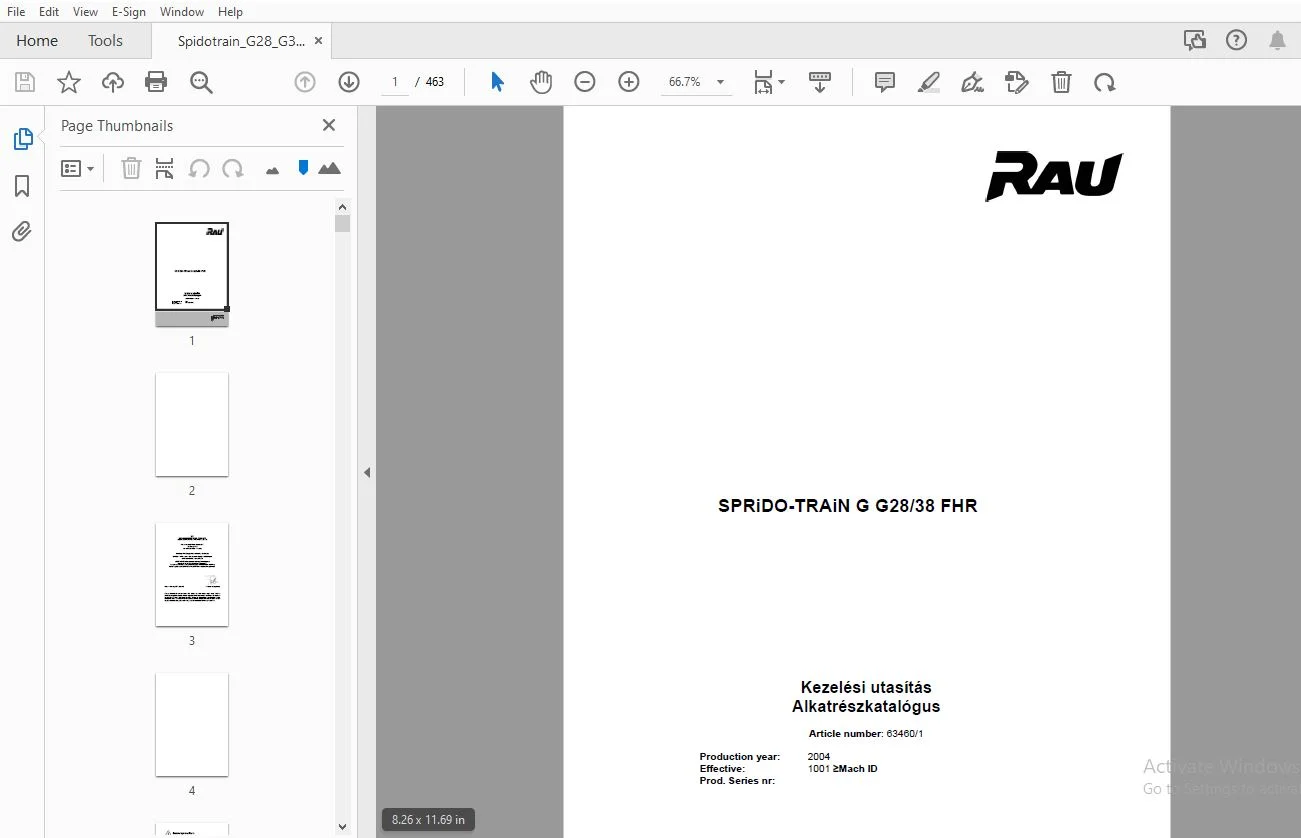Activate the Hand pan tool
This screenshot has width=1301, height=838.
pos(541,82)
